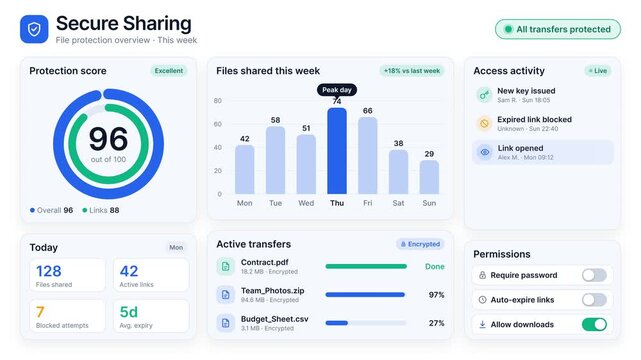Enable the Require password toggle
The width and height of the screenshot is (641, 360).
click(x=594, y=275)
